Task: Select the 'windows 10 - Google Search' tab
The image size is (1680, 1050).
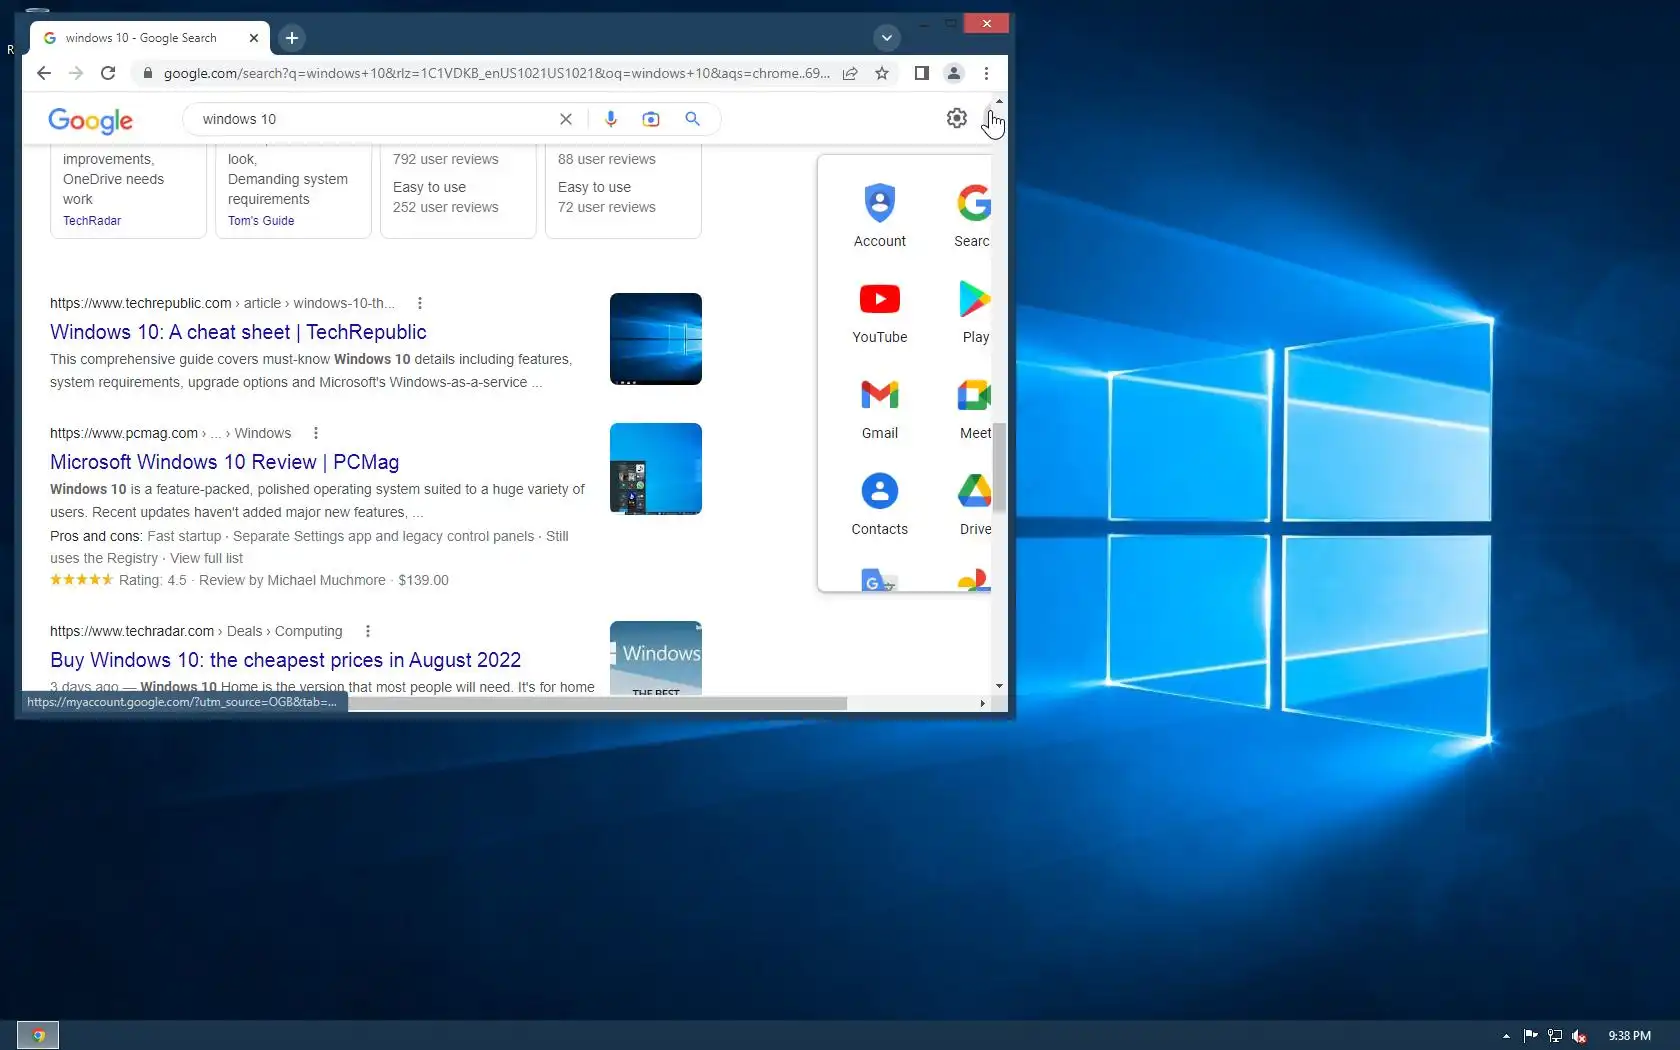Action: [x=141, y=38]
